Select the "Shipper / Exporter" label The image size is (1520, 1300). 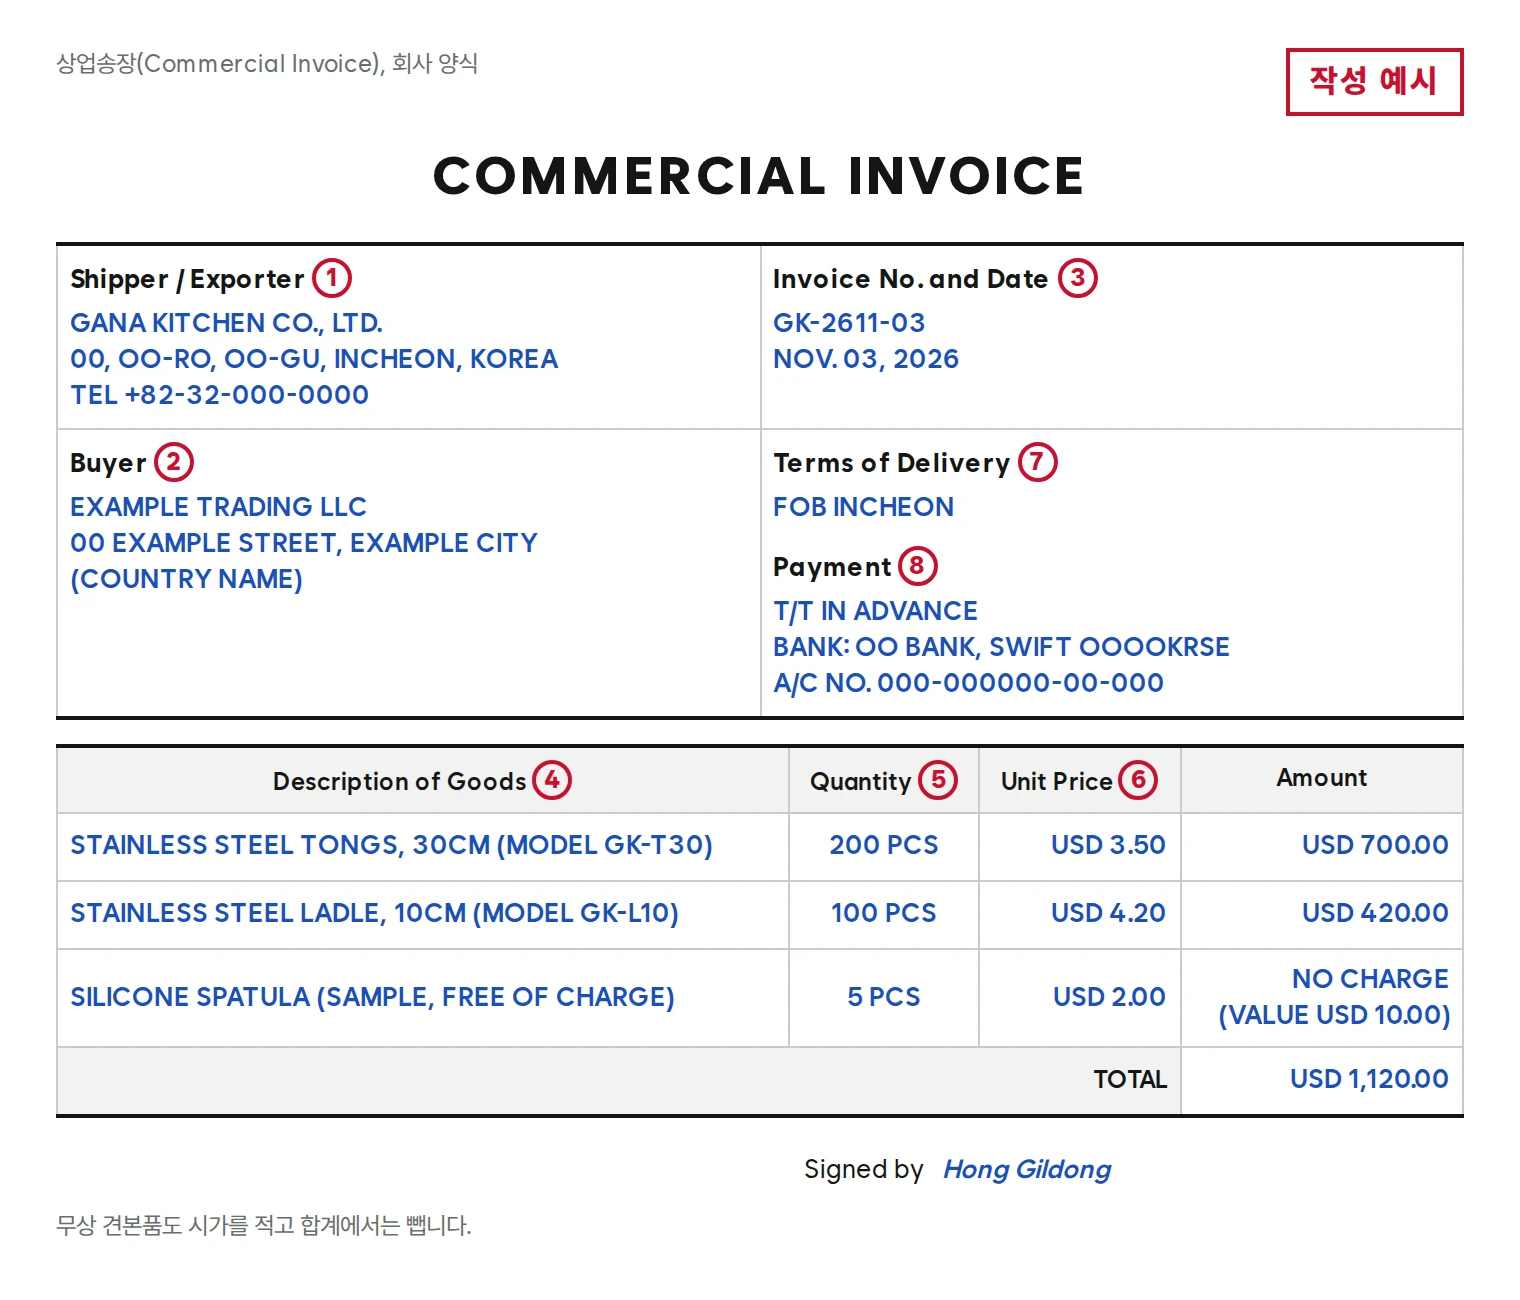click(x=187, y=279)
